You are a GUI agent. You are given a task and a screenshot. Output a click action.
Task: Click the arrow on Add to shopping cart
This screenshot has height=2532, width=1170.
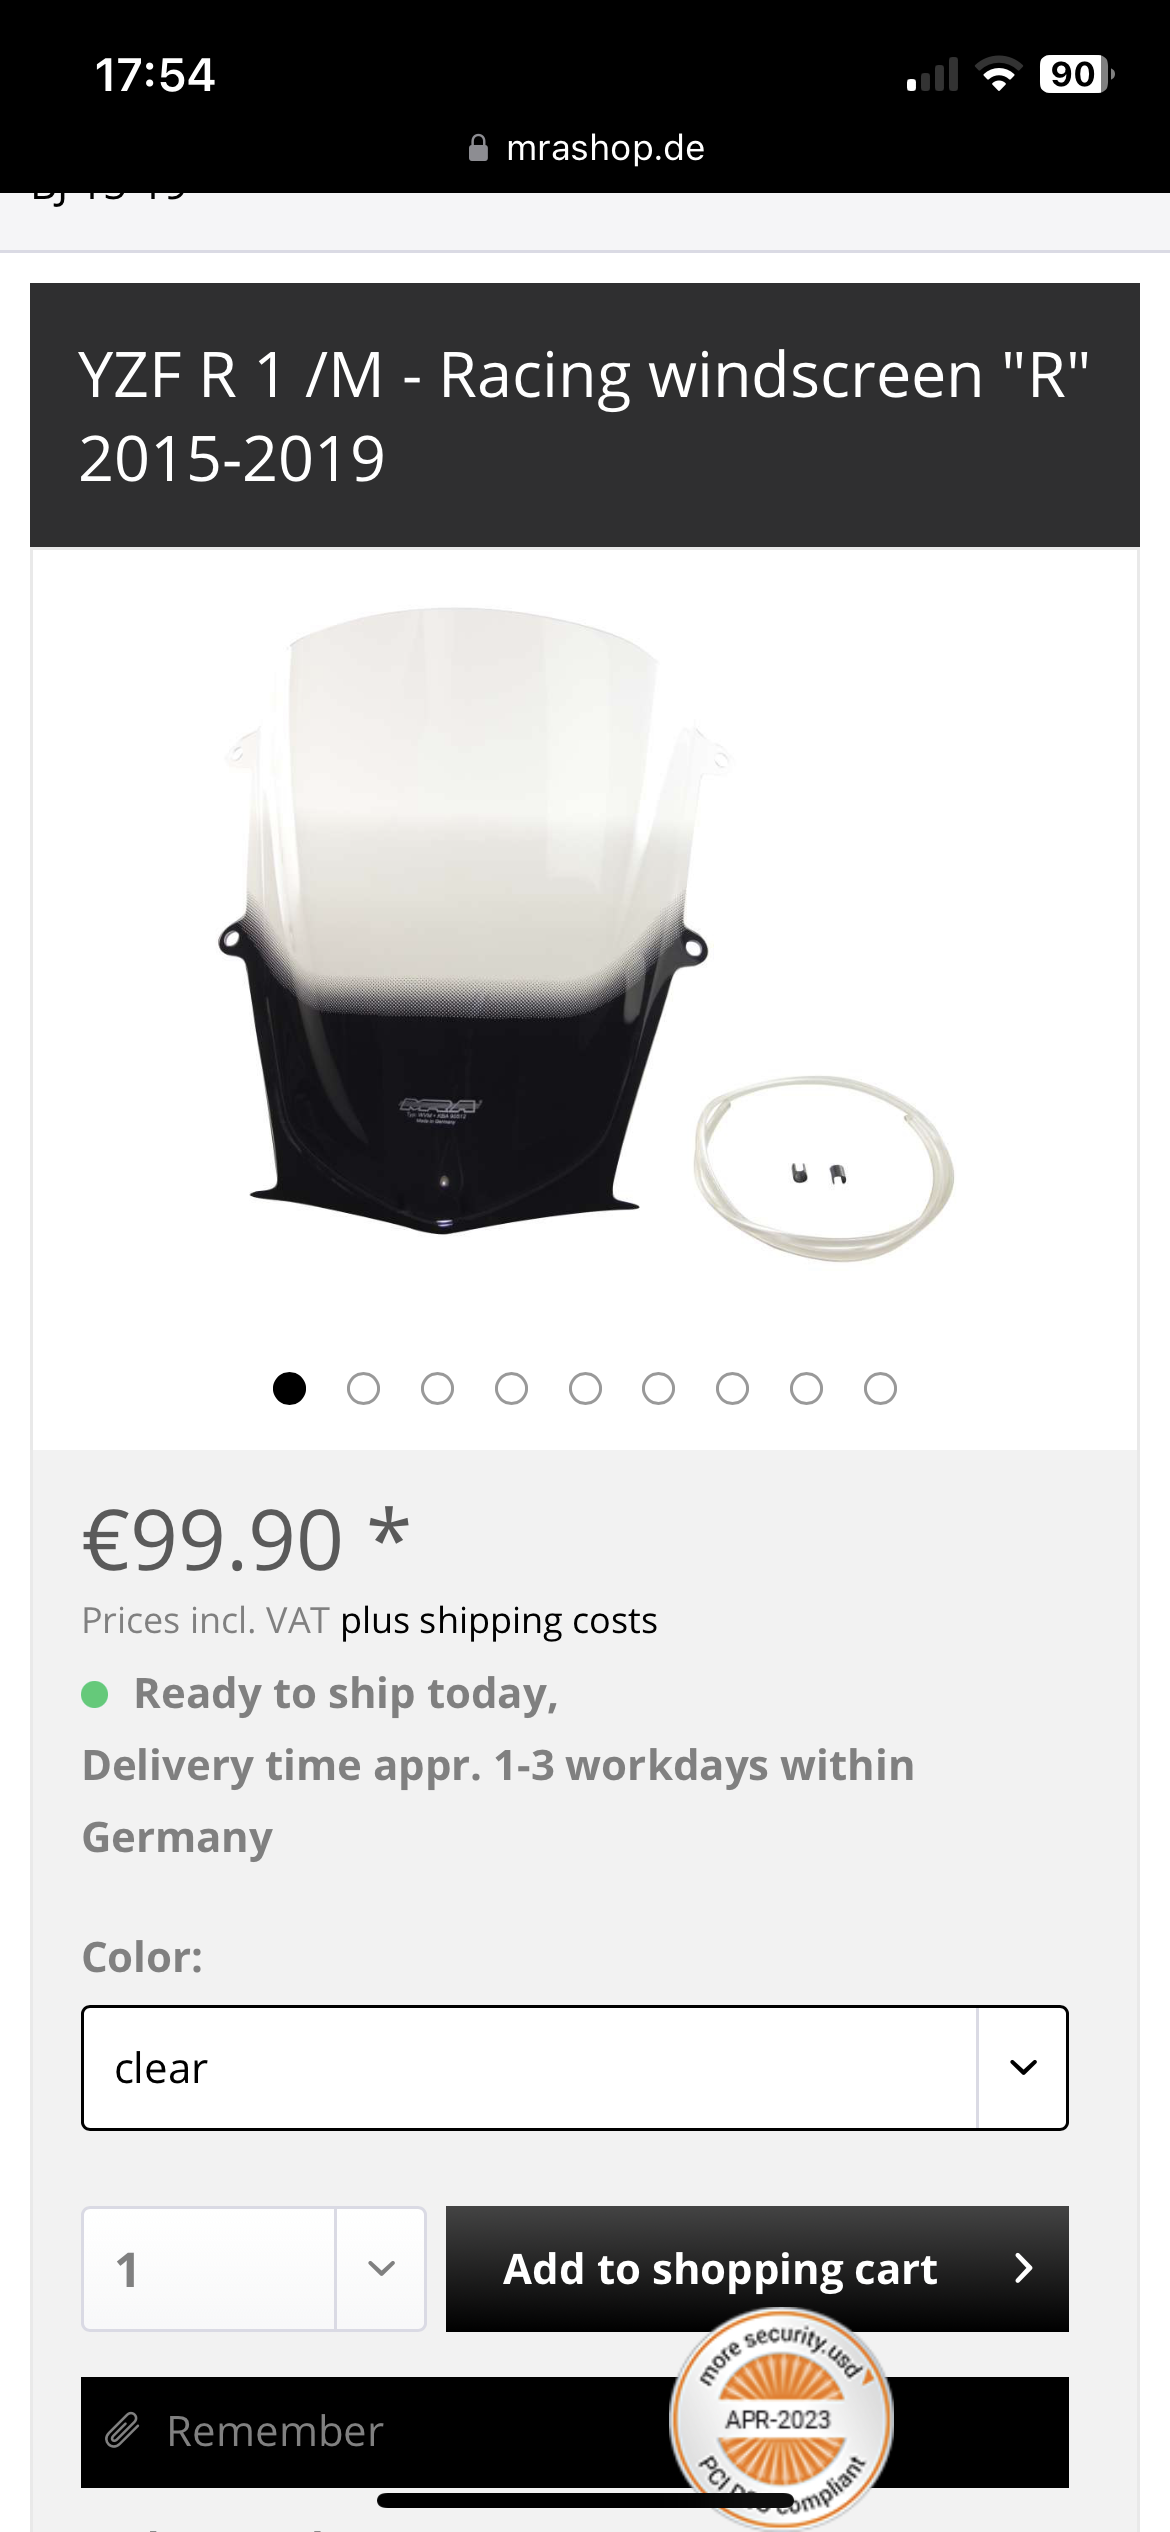click(x=1023, y=2268)
